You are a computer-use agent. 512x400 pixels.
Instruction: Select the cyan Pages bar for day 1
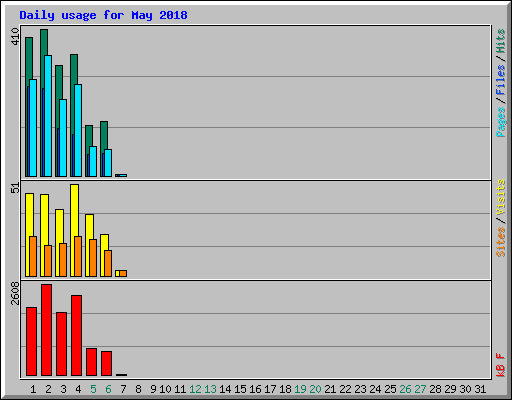[x=33, y=128]
